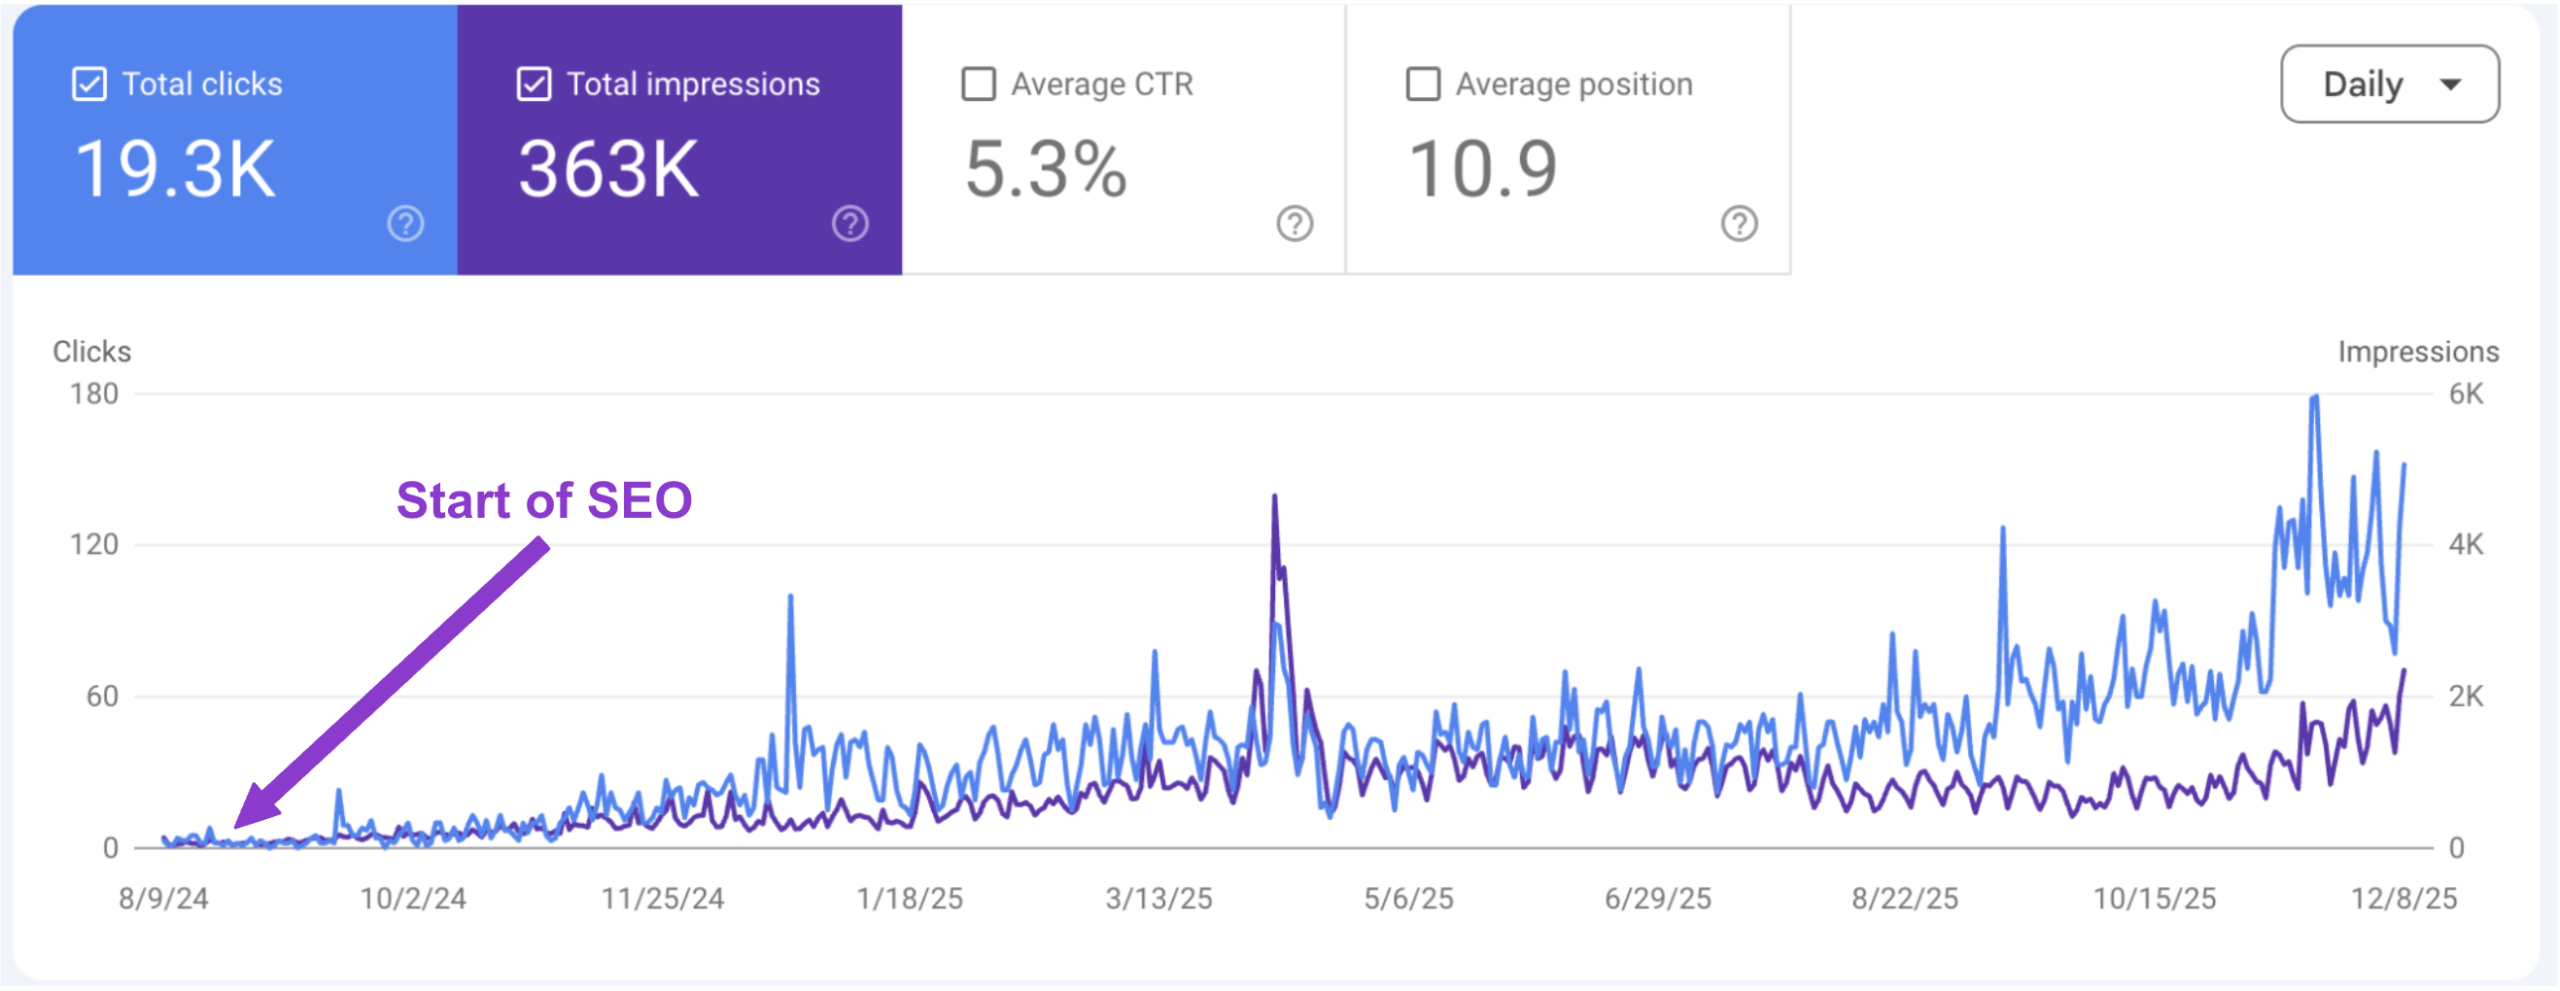Click the help icon on Total impressions card
The width and height of the screenshot is (2560, 991).
click(850, 223)
